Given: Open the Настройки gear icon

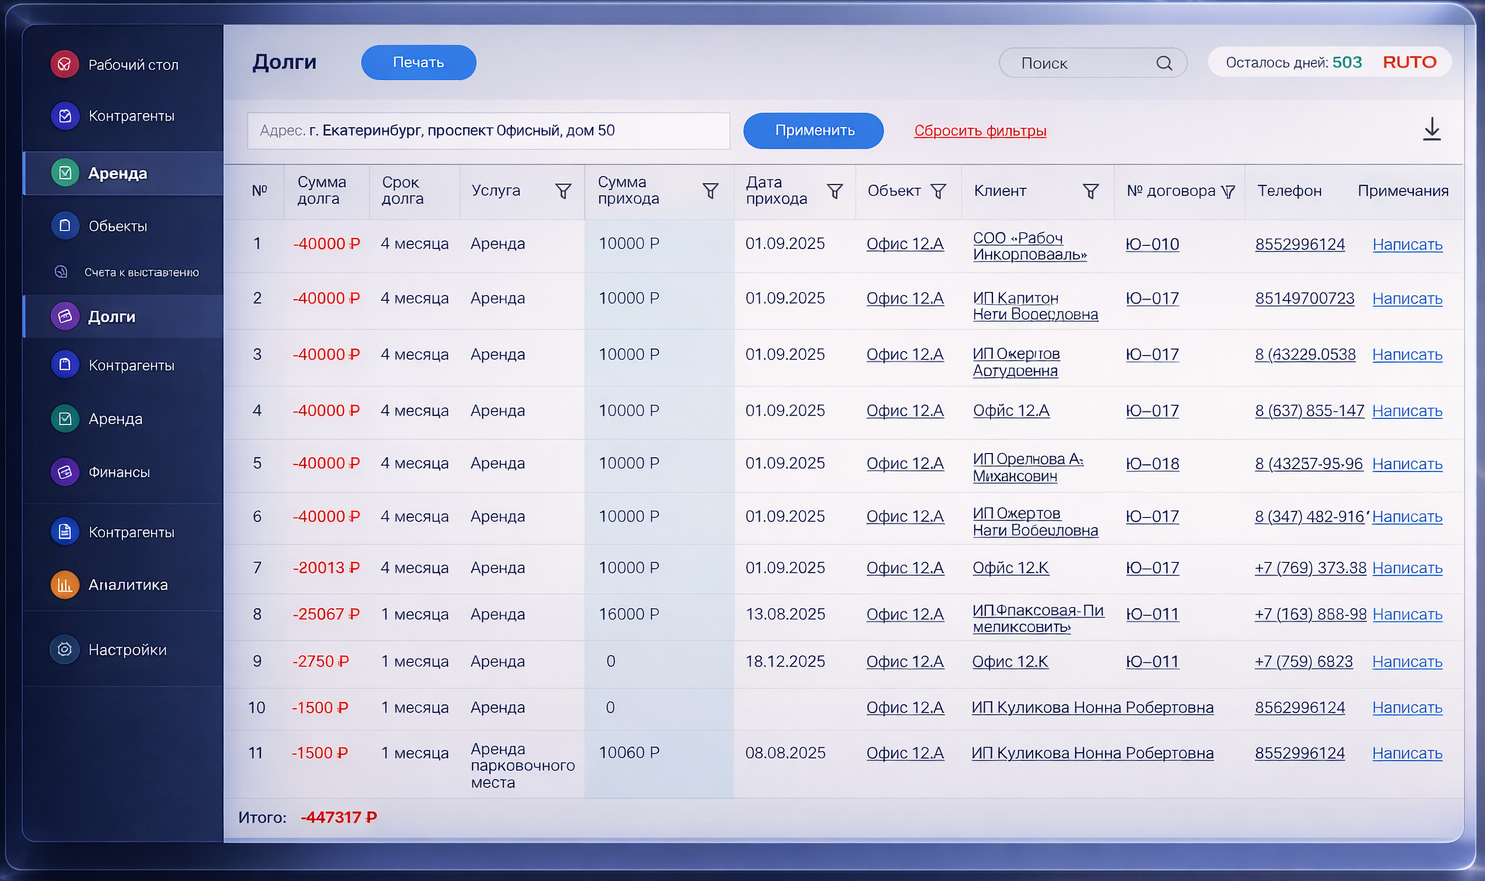Looking at the screenshot, I should pos(64,650).
